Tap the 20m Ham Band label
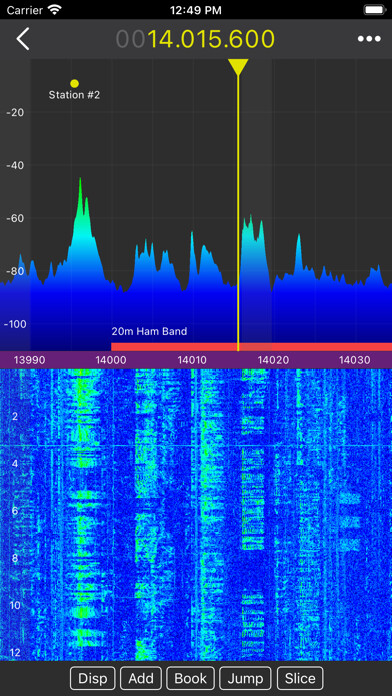The image size is (392, 696). click(149, 331)
